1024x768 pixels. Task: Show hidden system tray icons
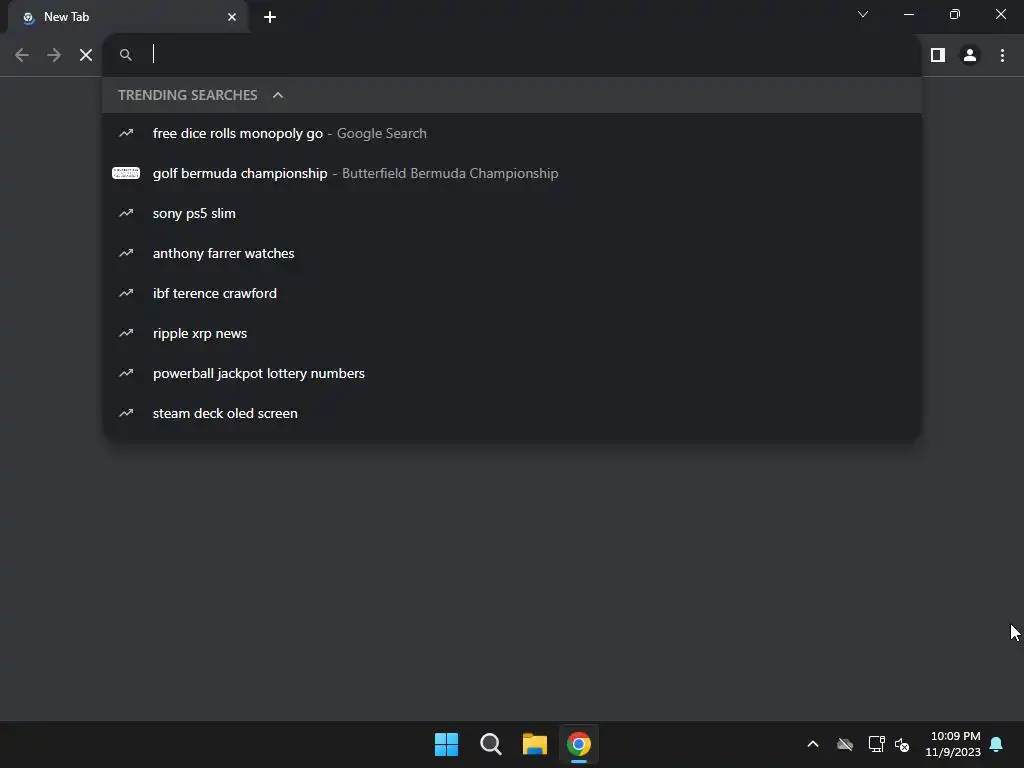(x=813, y=744)
